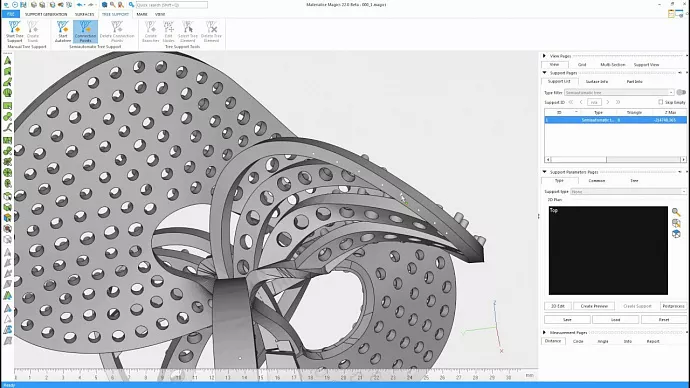
Task: Open the Support Pages panel options arrow
Action: point(680,73)
